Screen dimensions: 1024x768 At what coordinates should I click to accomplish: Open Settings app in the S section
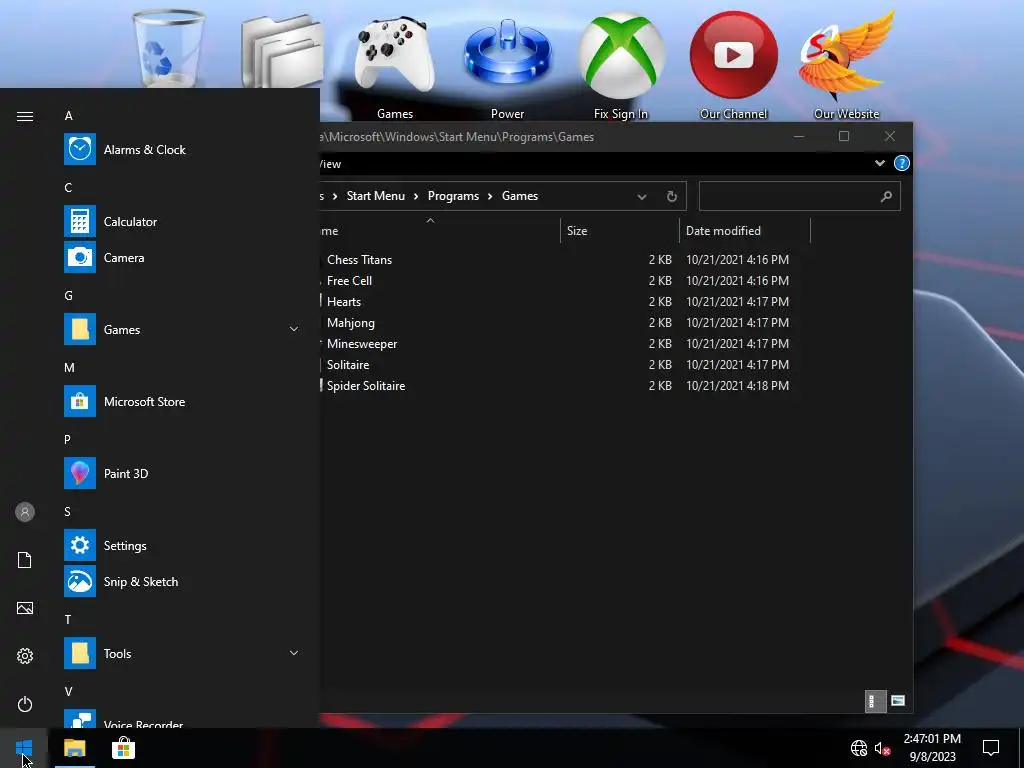[180, 545]
